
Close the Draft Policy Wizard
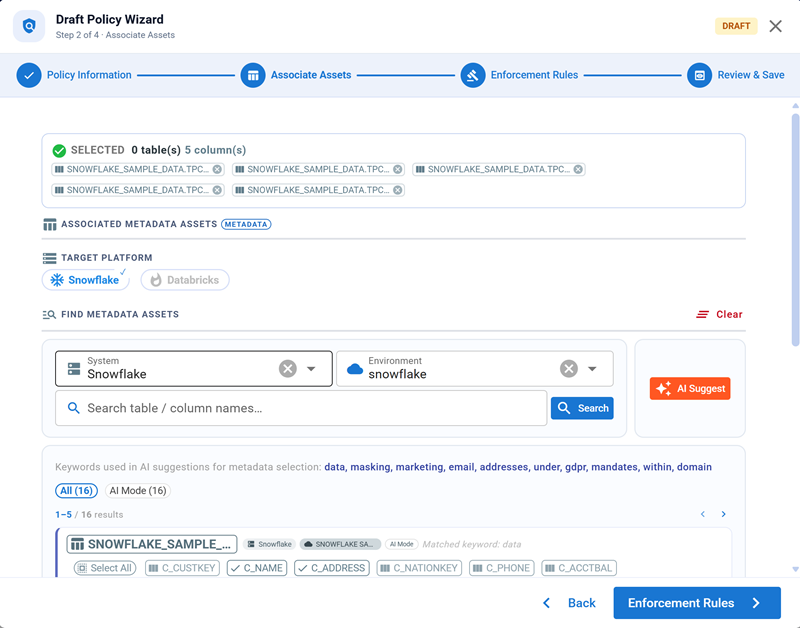tap(775, 27)
